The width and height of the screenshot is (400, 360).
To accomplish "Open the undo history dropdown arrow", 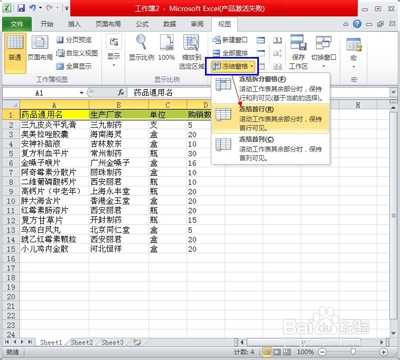I will pos(40,8).
